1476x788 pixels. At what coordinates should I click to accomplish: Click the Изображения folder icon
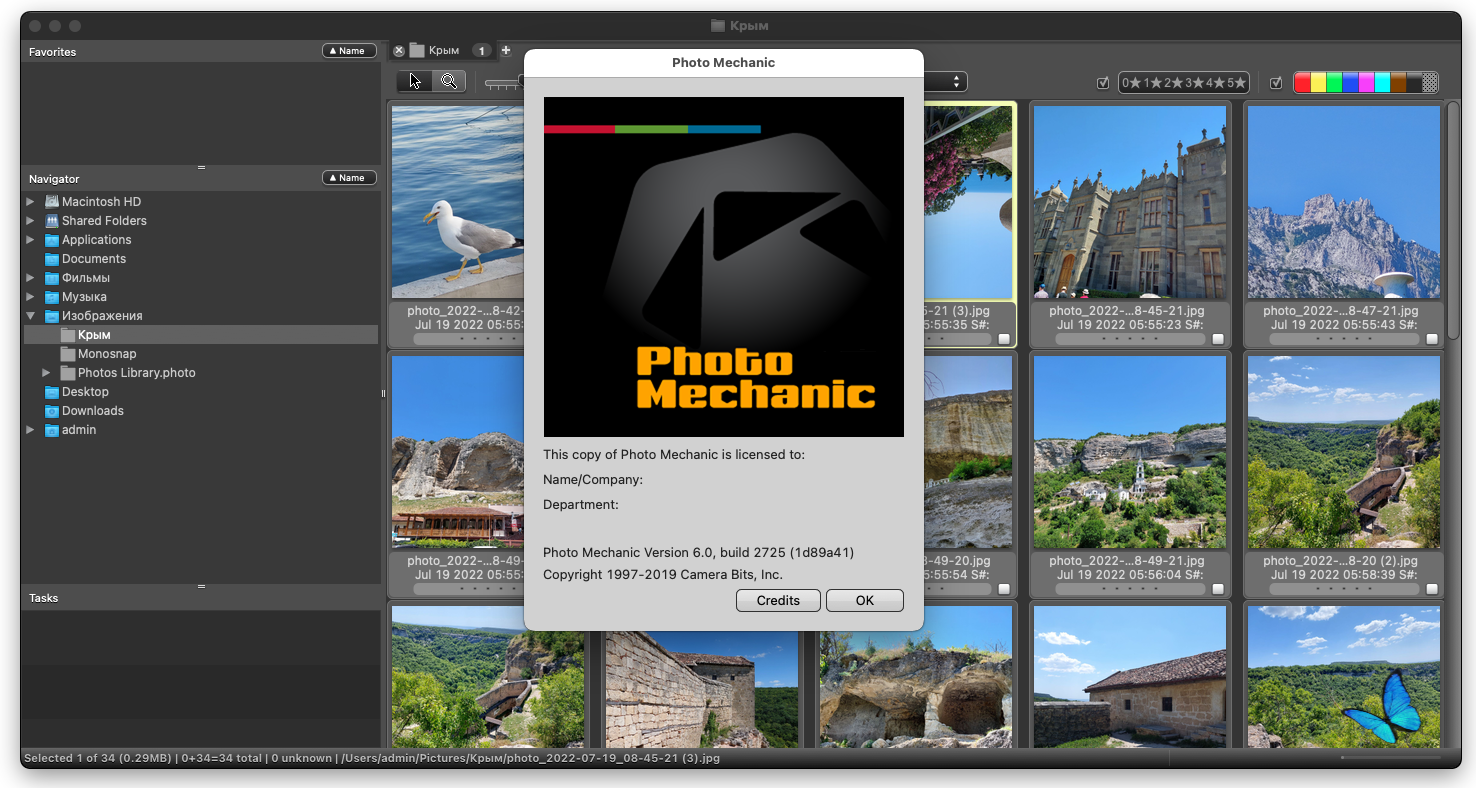(x=52, y=316)
